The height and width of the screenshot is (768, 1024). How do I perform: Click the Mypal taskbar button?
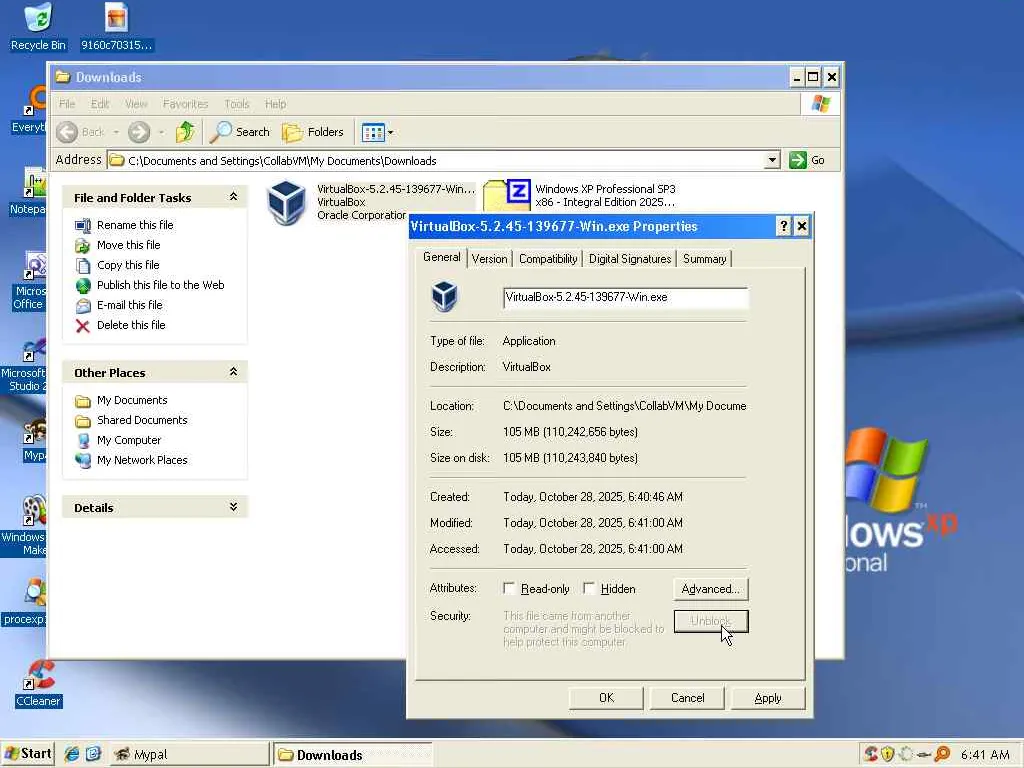click(x=189, y=755)
